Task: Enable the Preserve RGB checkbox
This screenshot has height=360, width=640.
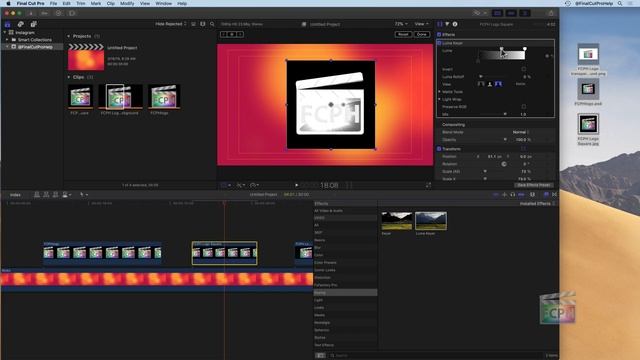Action: 524,107
